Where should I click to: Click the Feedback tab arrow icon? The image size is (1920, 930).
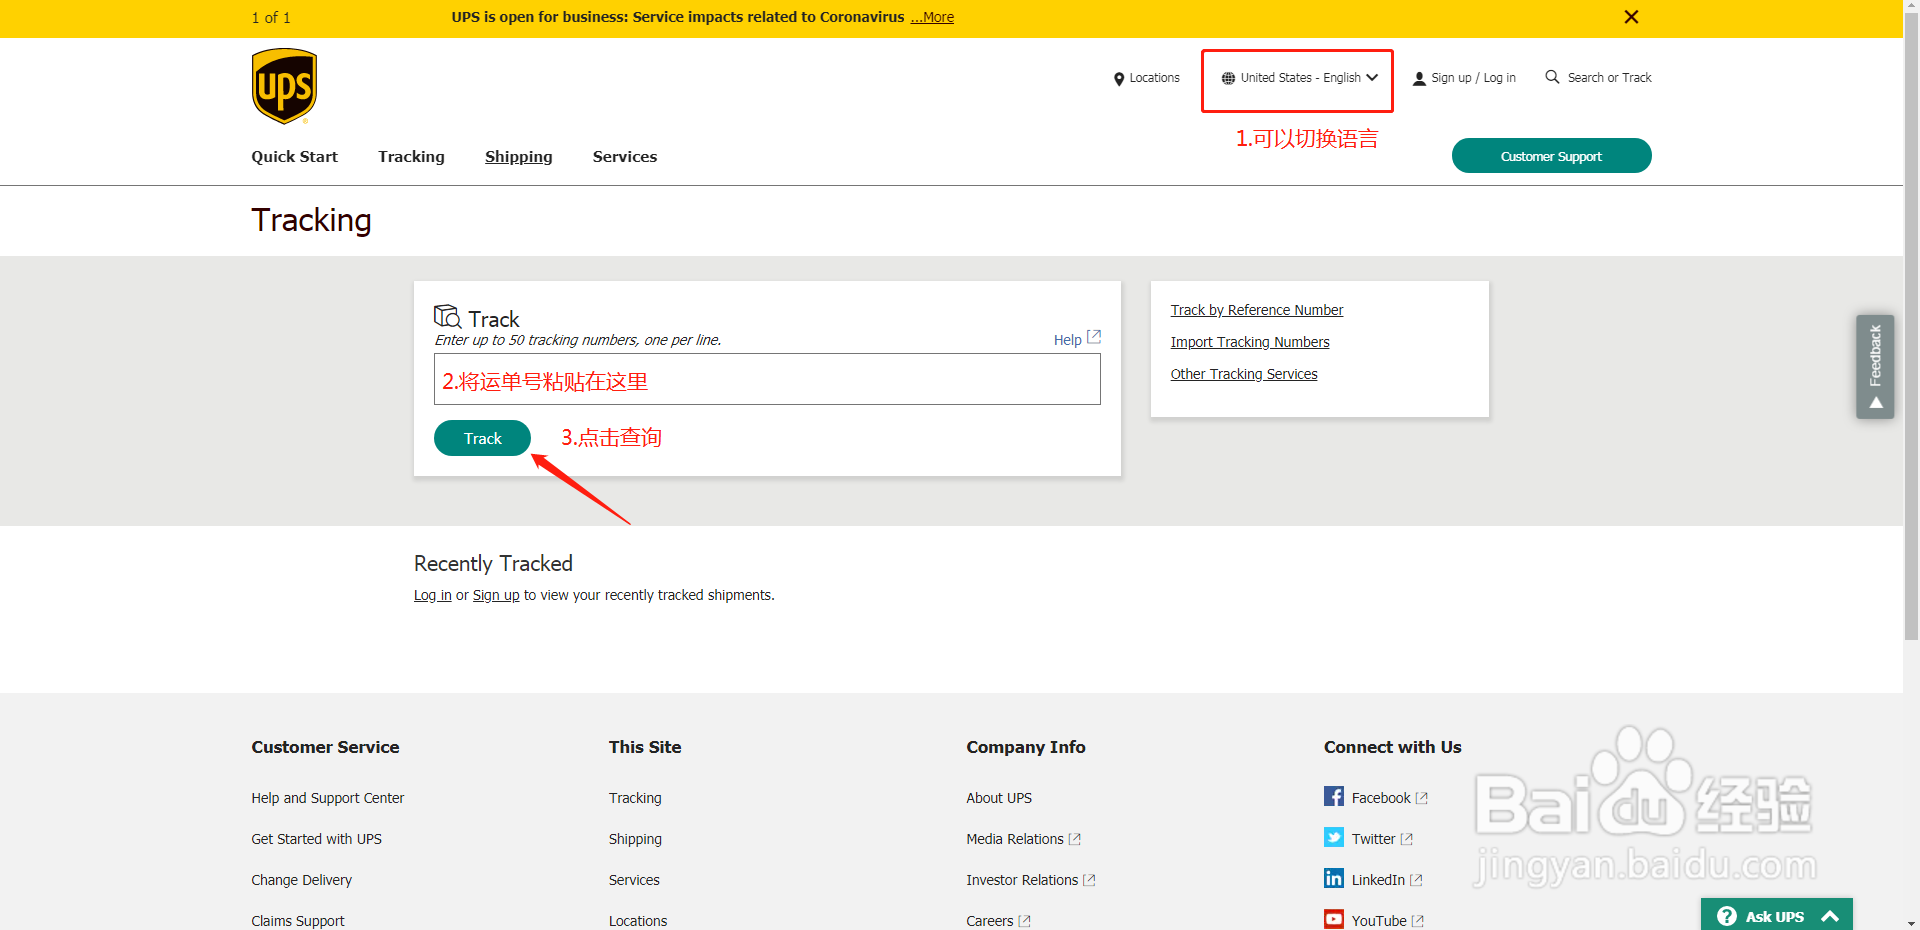1876,403
